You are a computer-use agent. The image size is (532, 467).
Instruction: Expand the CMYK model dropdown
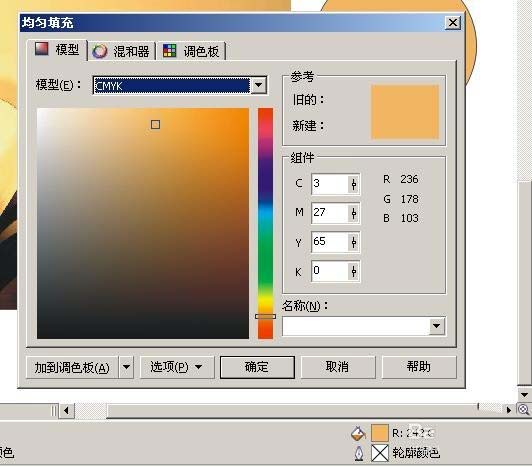pos(259,85)
